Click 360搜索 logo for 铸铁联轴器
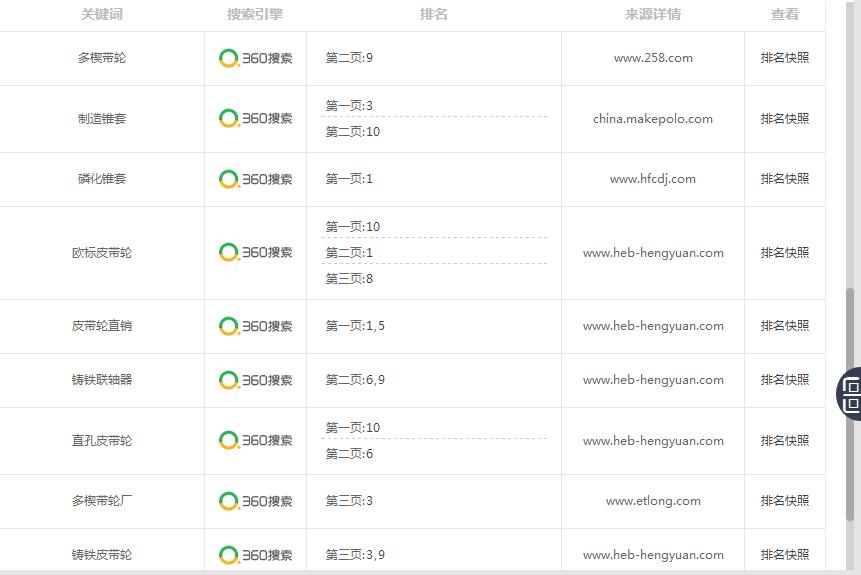This screenshot has width=861, height=575. click(255, 380)
